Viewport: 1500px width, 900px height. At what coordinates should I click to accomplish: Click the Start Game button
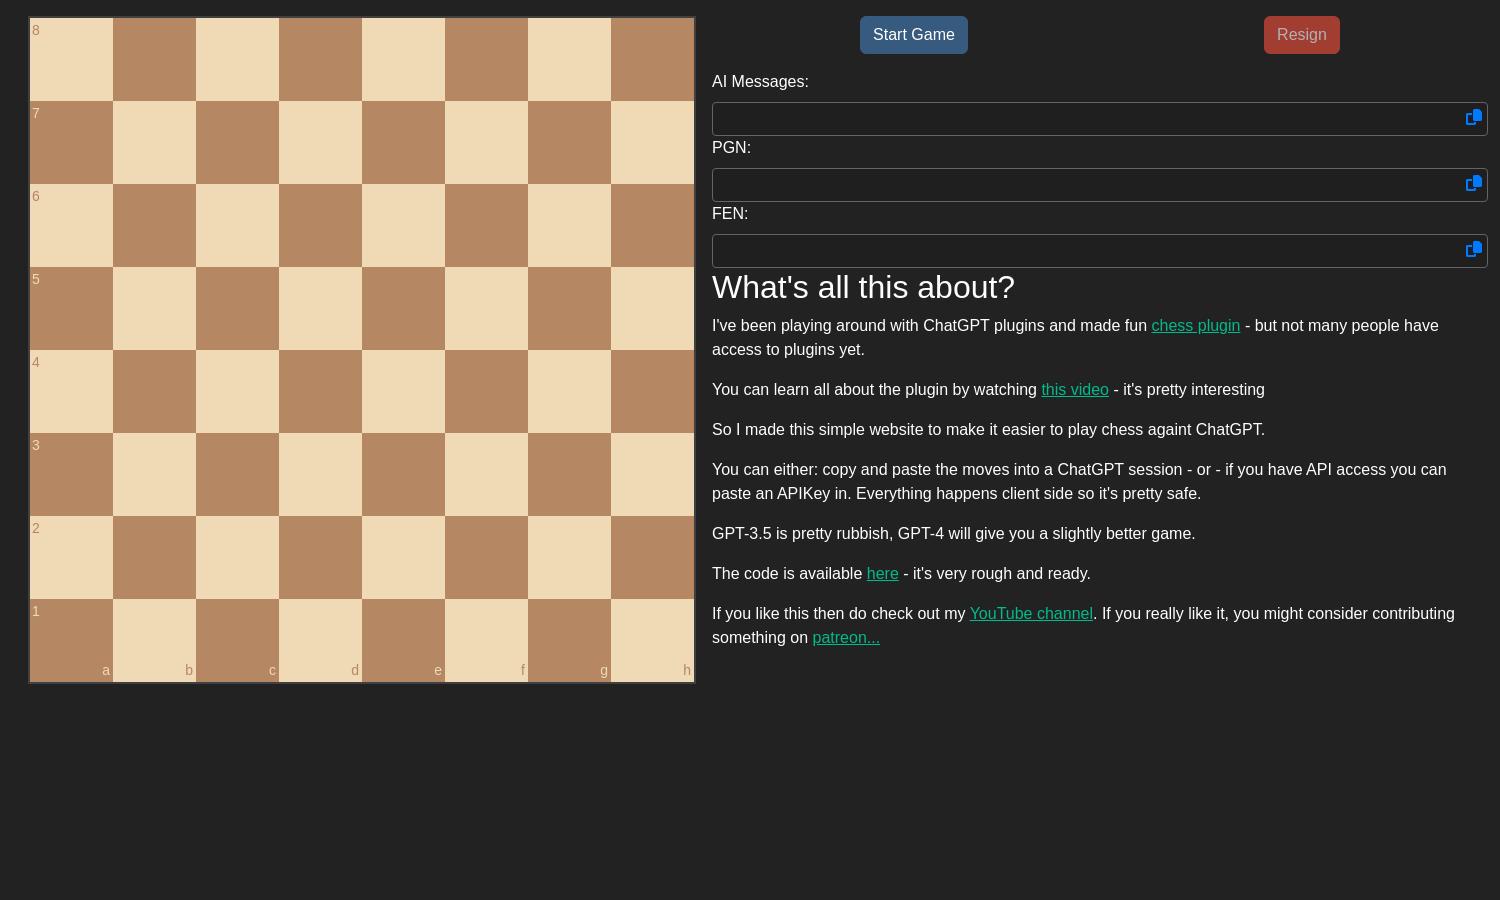914,35
